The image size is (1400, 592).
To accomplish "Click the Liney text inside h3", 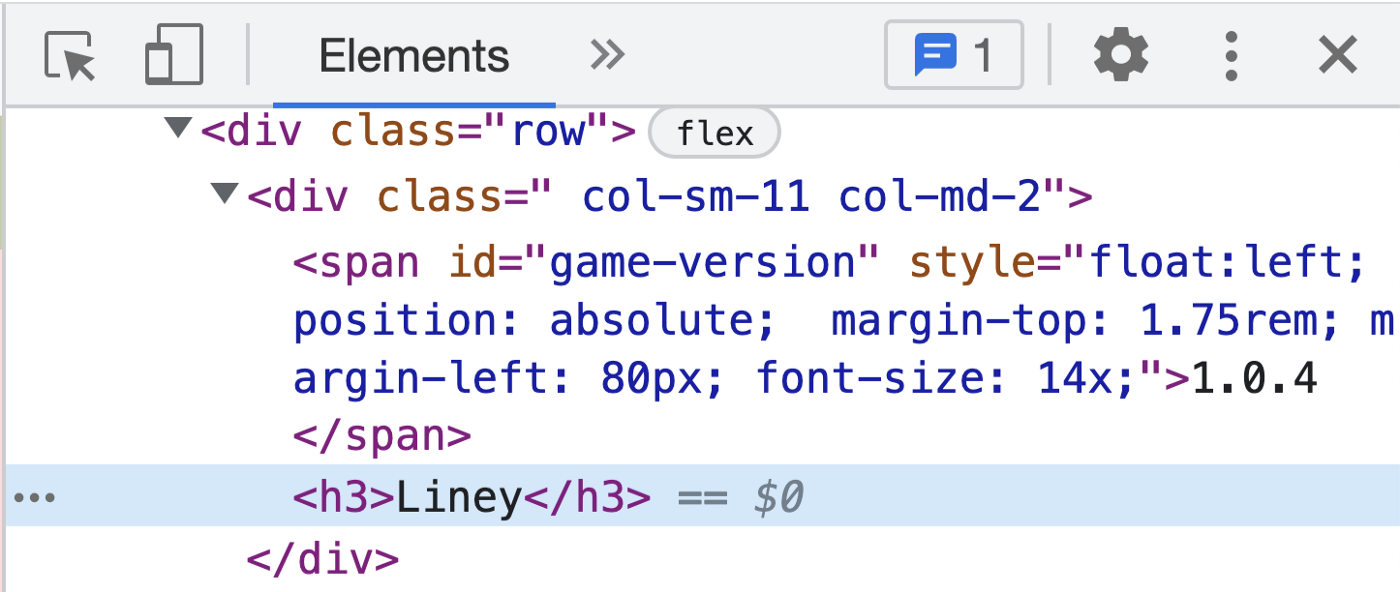I will pos(459,497).
